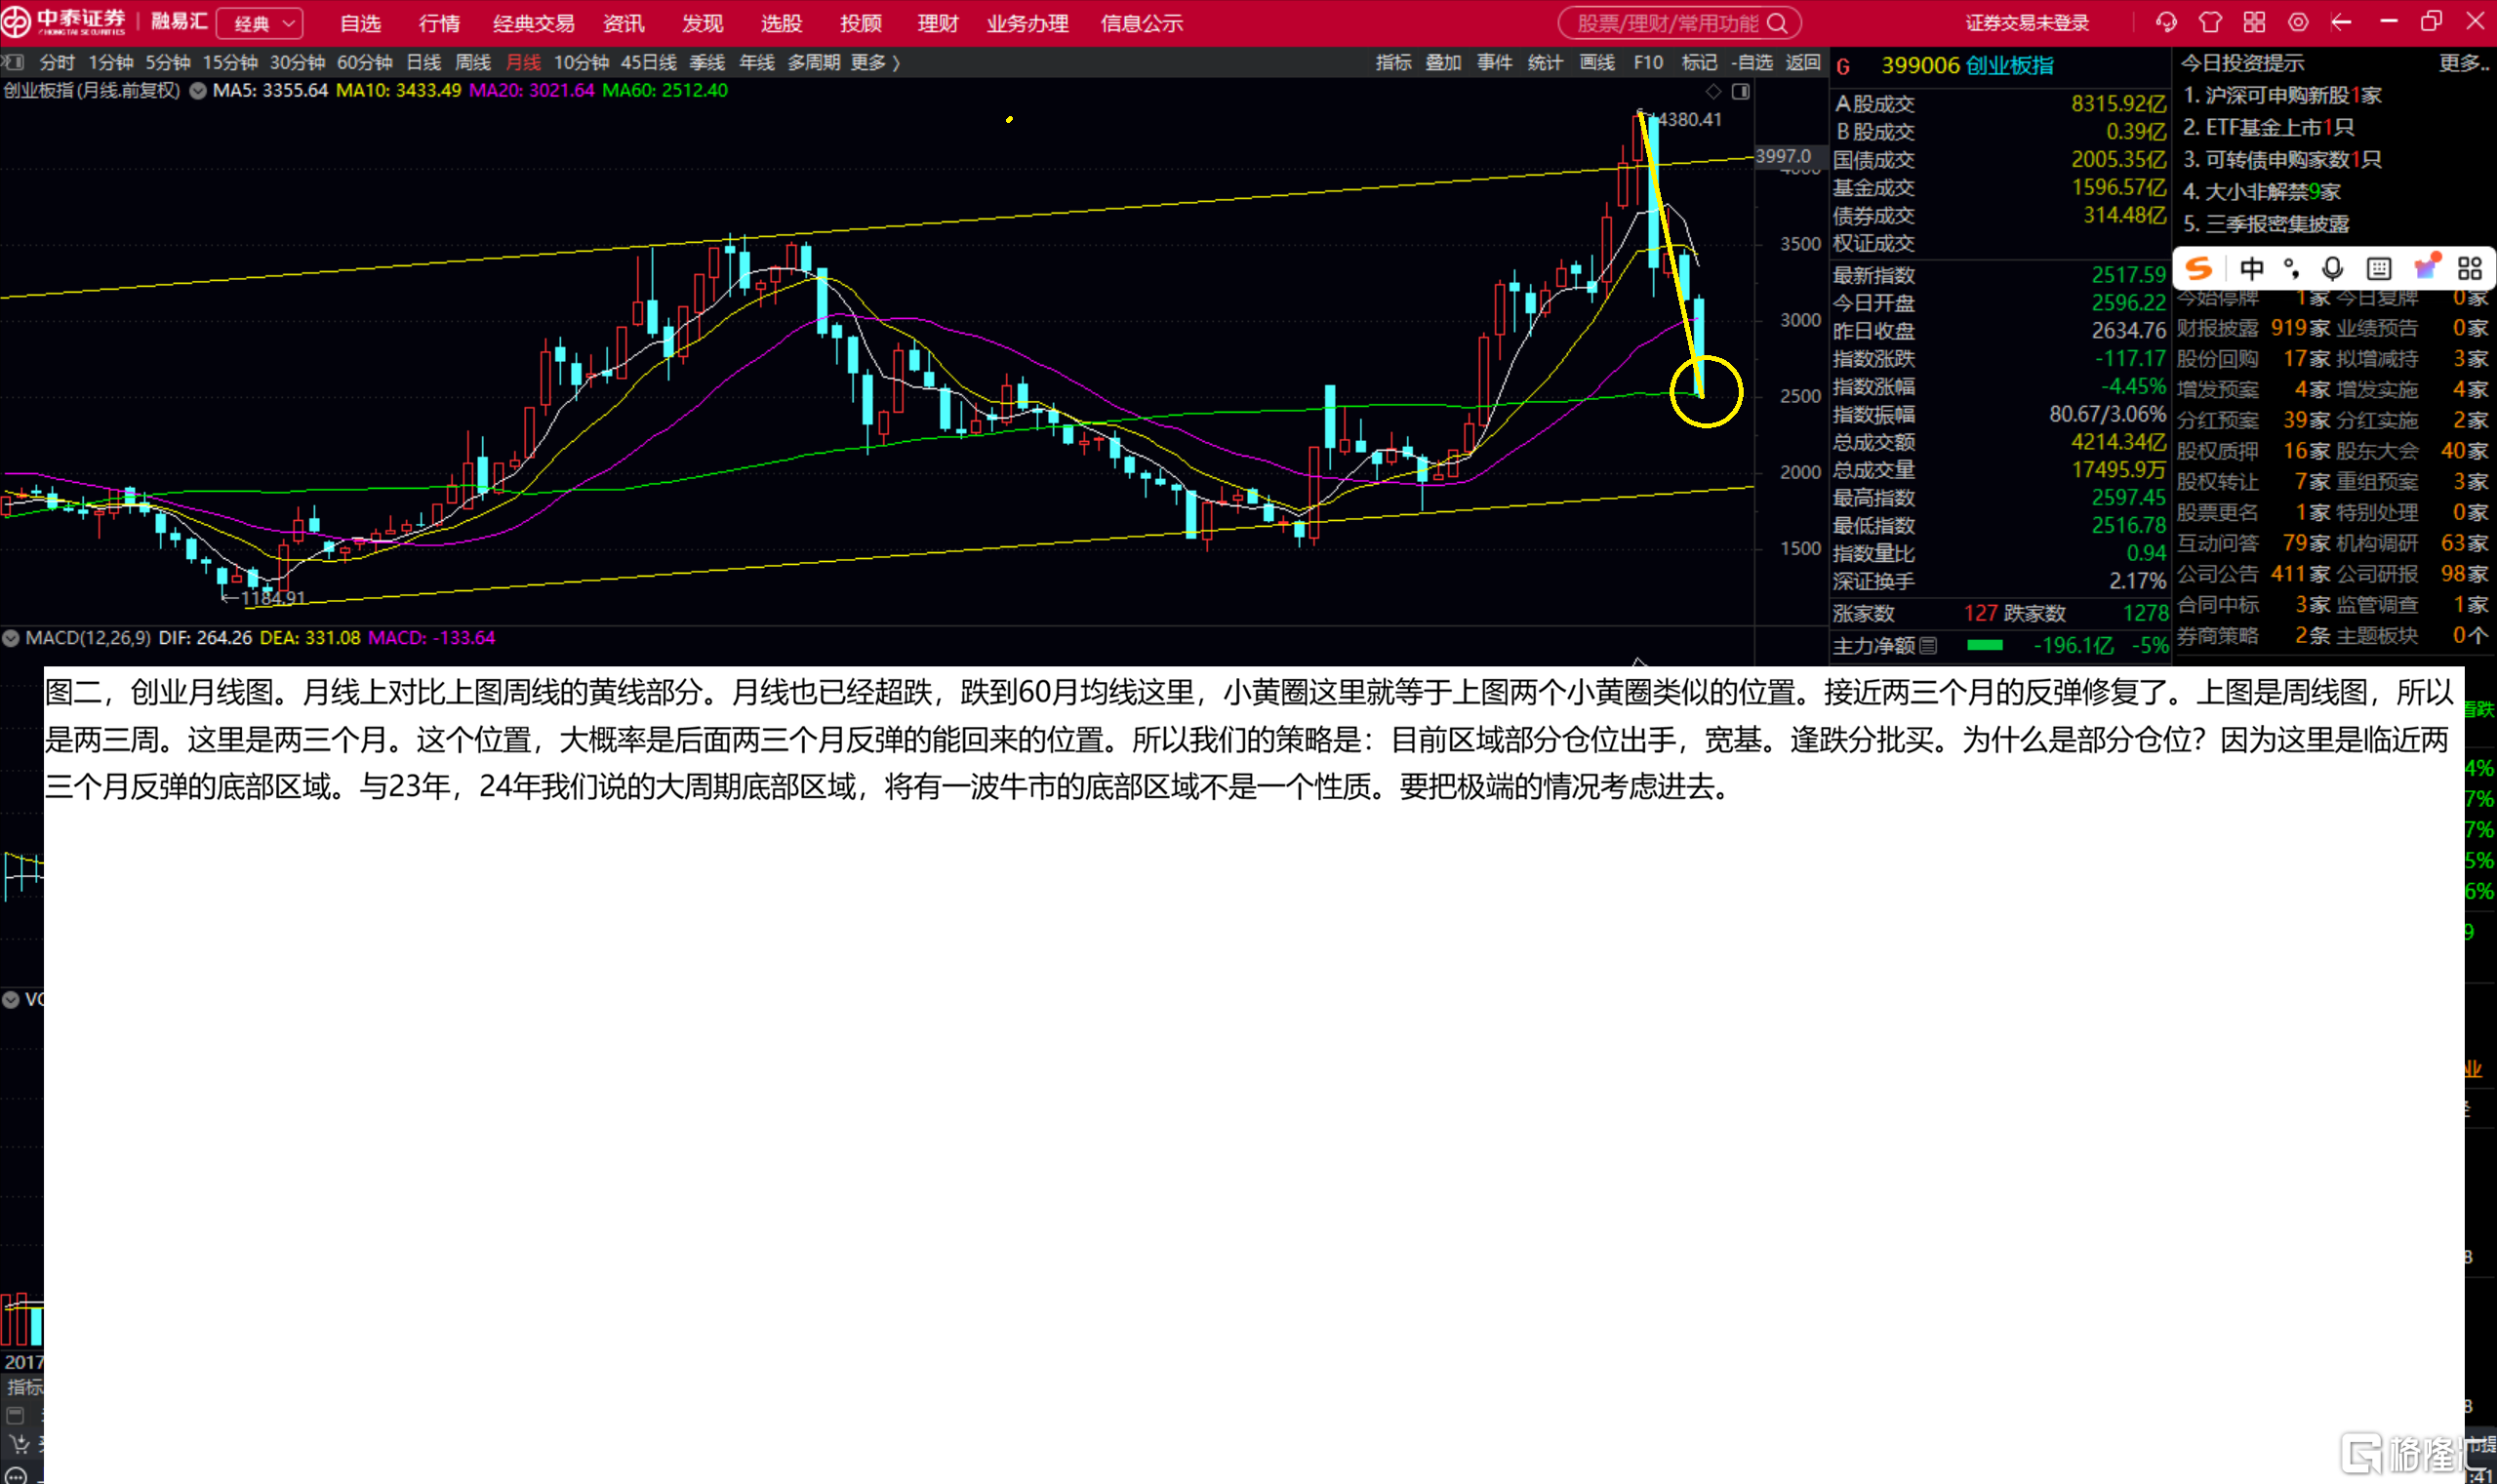
Task: Click the diamond marker icon on chart
Action: (x=1713, y=92)
